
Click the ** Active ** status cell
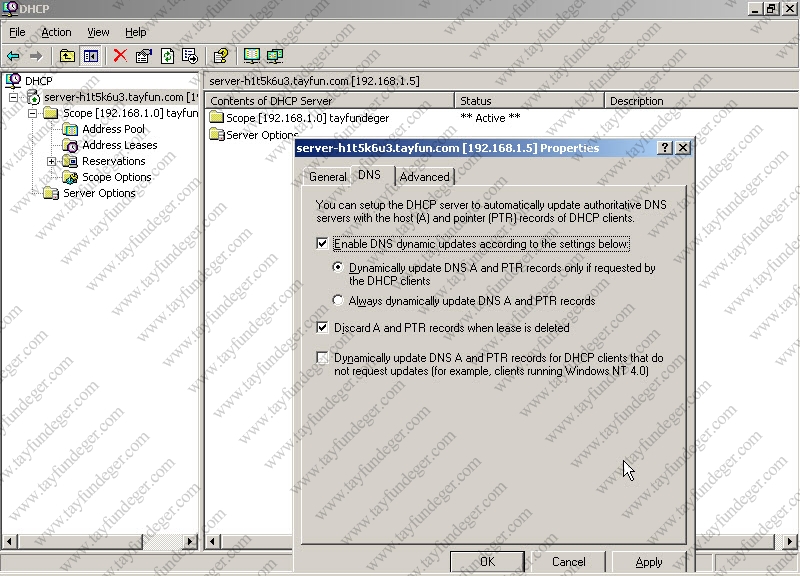[x=490, y=118]
